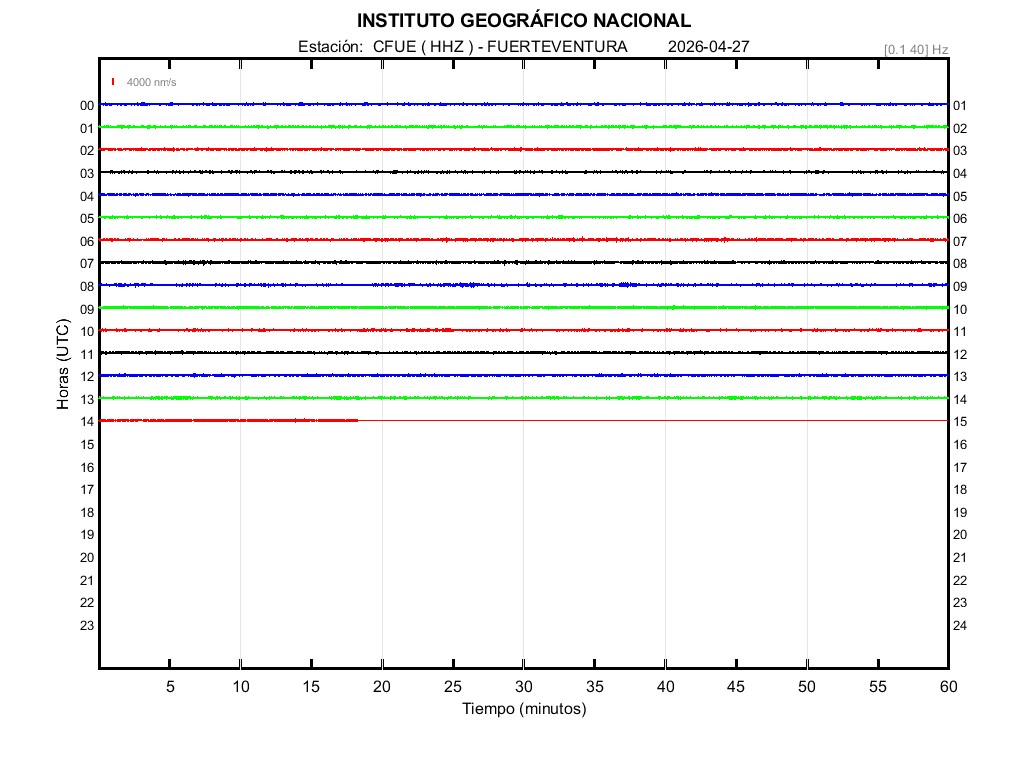Click the INSTITUTO GEOGRÁFICO NACIONAL title
The height and width of the screenshot is (768, 1024).
[523, 21]
